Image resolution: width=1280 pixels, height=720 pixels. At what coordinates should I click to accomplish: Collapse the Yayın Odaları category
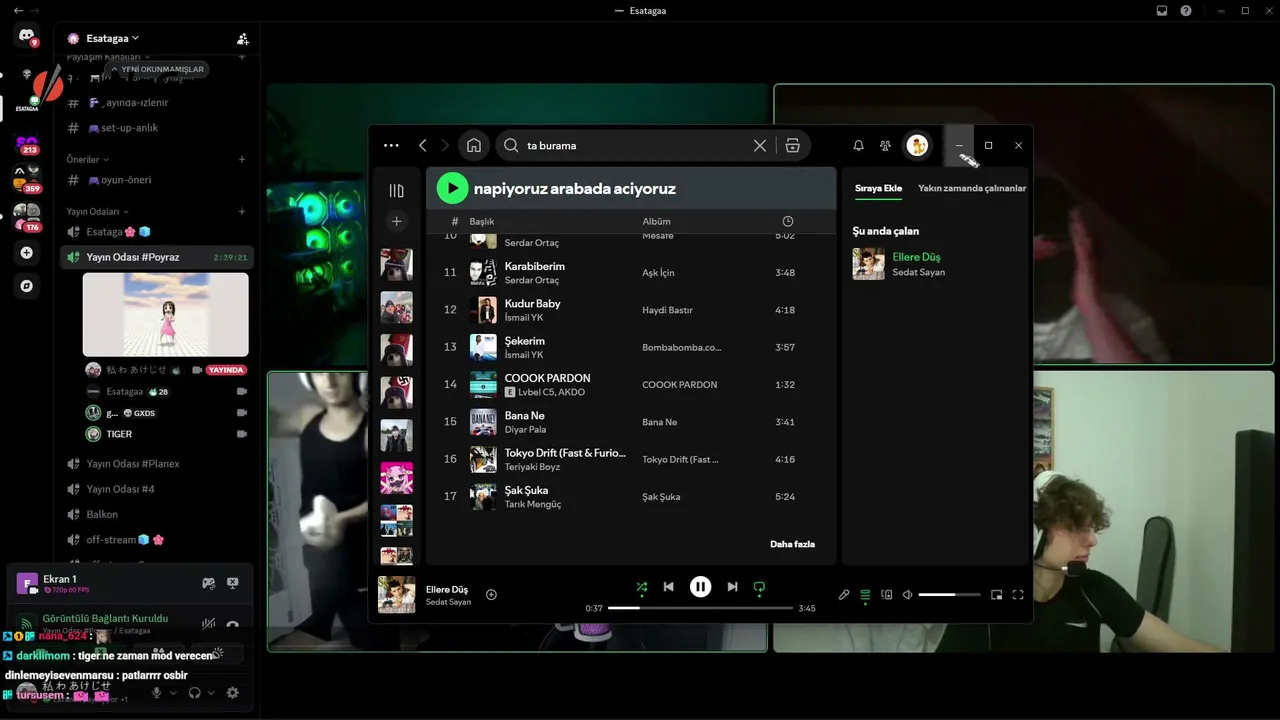point(98,212)
